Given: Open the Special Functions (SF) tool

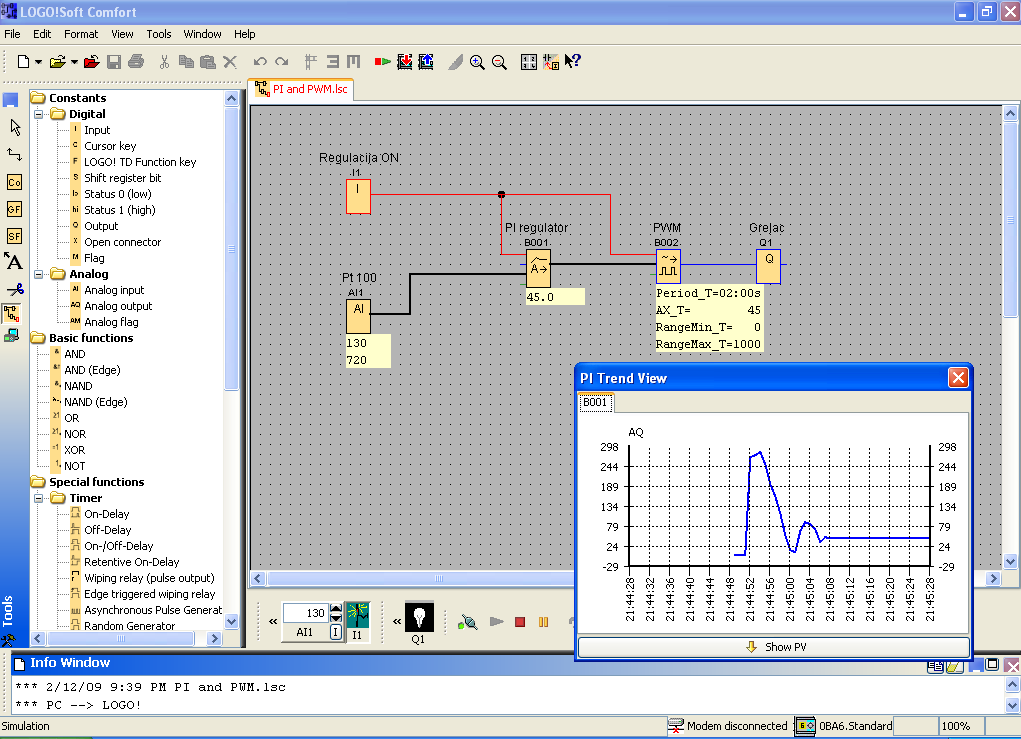Looking at the screenshot, I should pyautogui.click(x=14, y=236).
